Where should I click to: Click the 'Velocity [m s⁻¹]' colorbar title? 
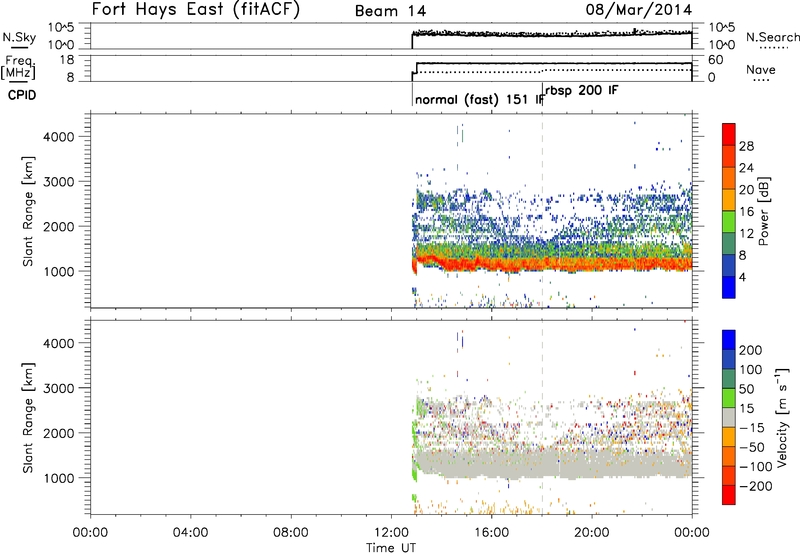(x=781, y=418)
